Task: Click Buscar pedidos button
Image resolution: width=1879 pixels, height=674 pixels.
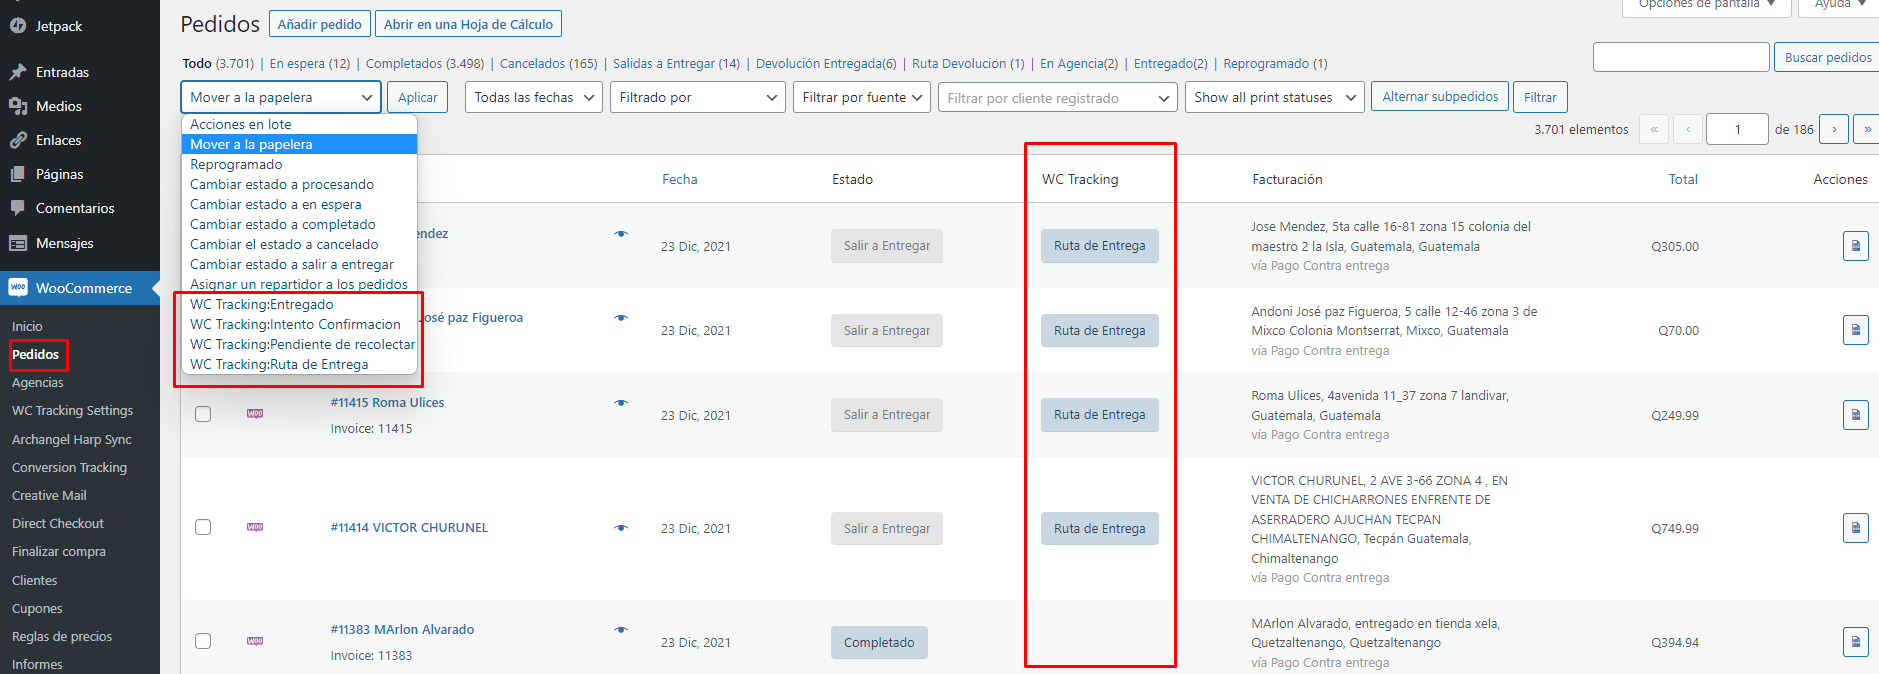Action: point(1828,57)
